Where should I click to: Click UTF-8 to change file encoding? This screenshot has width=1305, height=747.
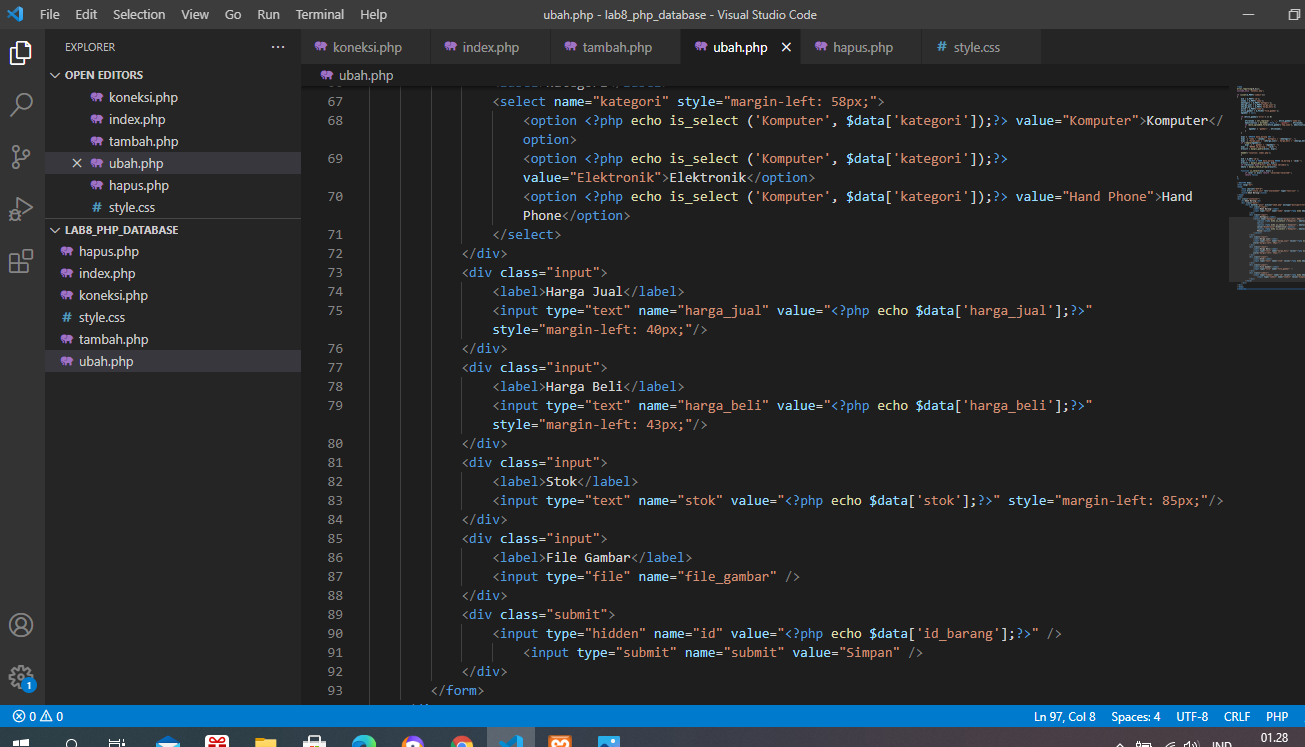point(1192,716)
